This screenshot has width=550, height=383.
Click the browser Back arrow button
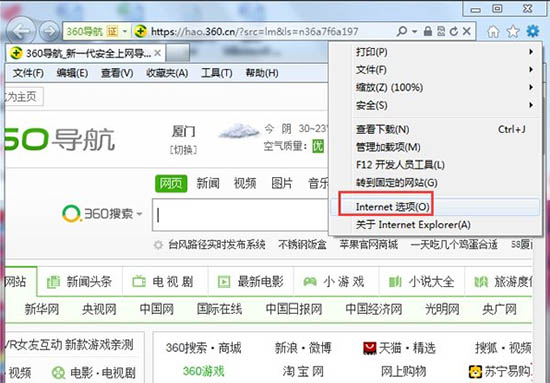click(x=21, y=31)
